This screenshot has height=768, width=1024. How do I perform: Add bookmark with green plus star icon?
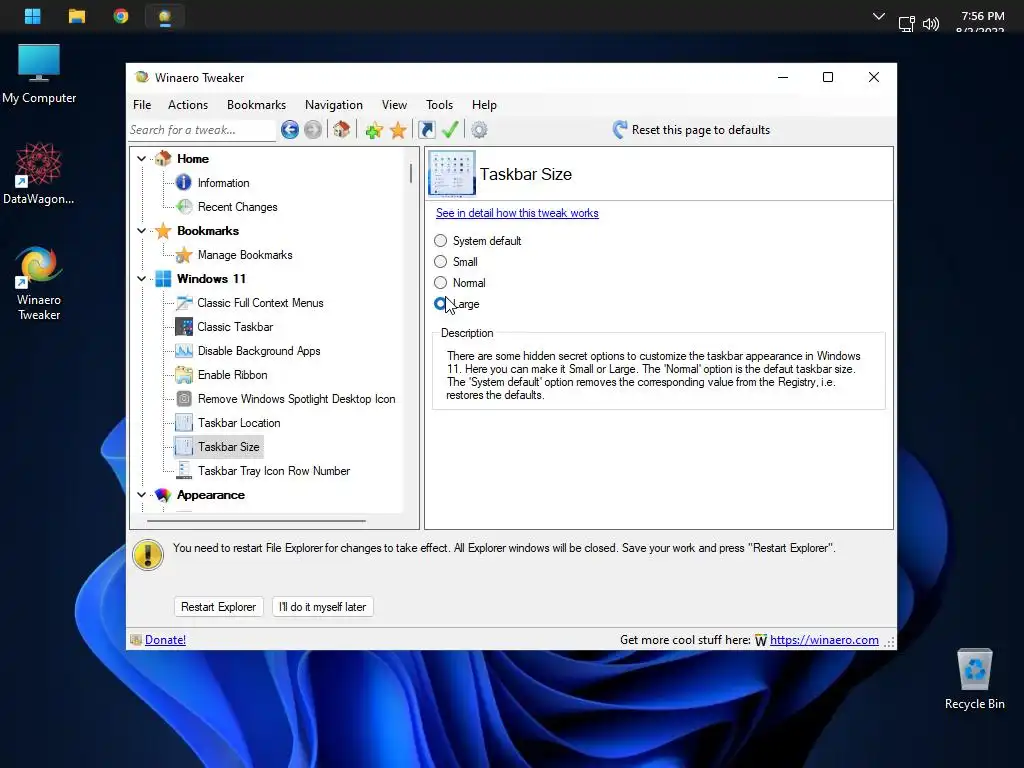(x=374, y=130)
